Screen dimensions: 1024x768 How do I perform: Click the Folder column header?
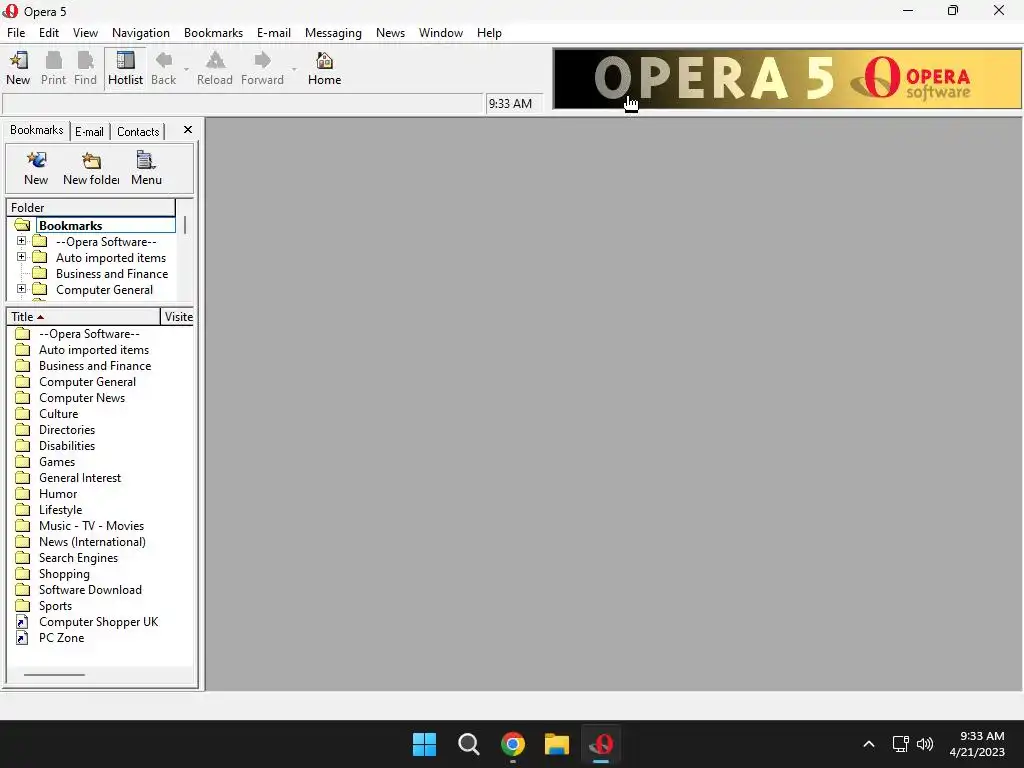91,208
